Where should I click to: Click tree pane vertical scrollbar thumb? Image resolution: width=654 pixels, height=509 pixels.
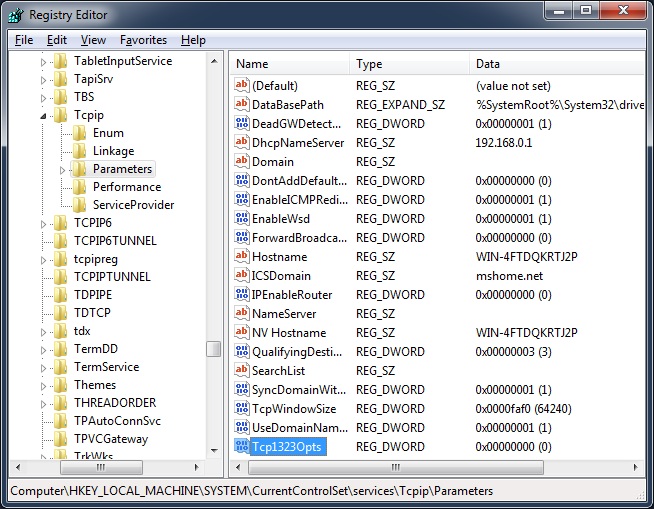214,349
